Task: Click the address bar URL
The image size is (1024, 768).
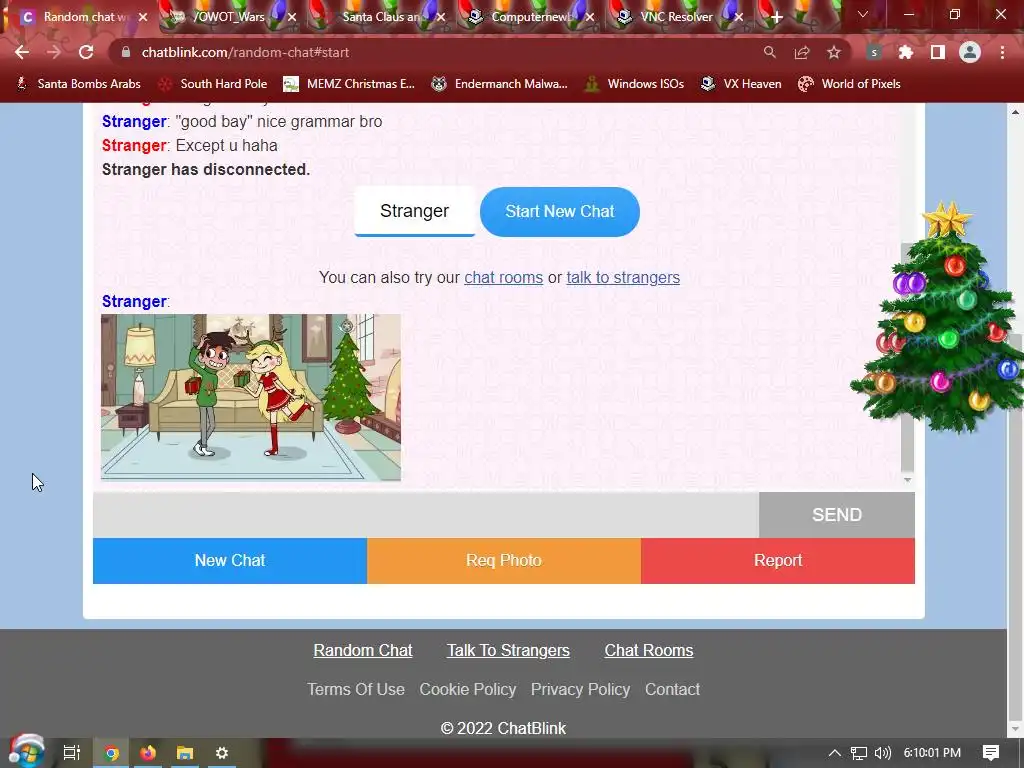Action: click(245, 52)
